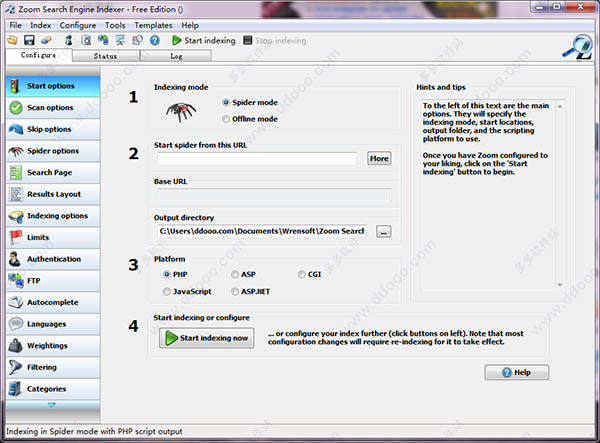Viewport: 600px width, 443px height.
Task: Click the presentation board toolbar icon
Action: pyautogui.click(x=120, y=40)
